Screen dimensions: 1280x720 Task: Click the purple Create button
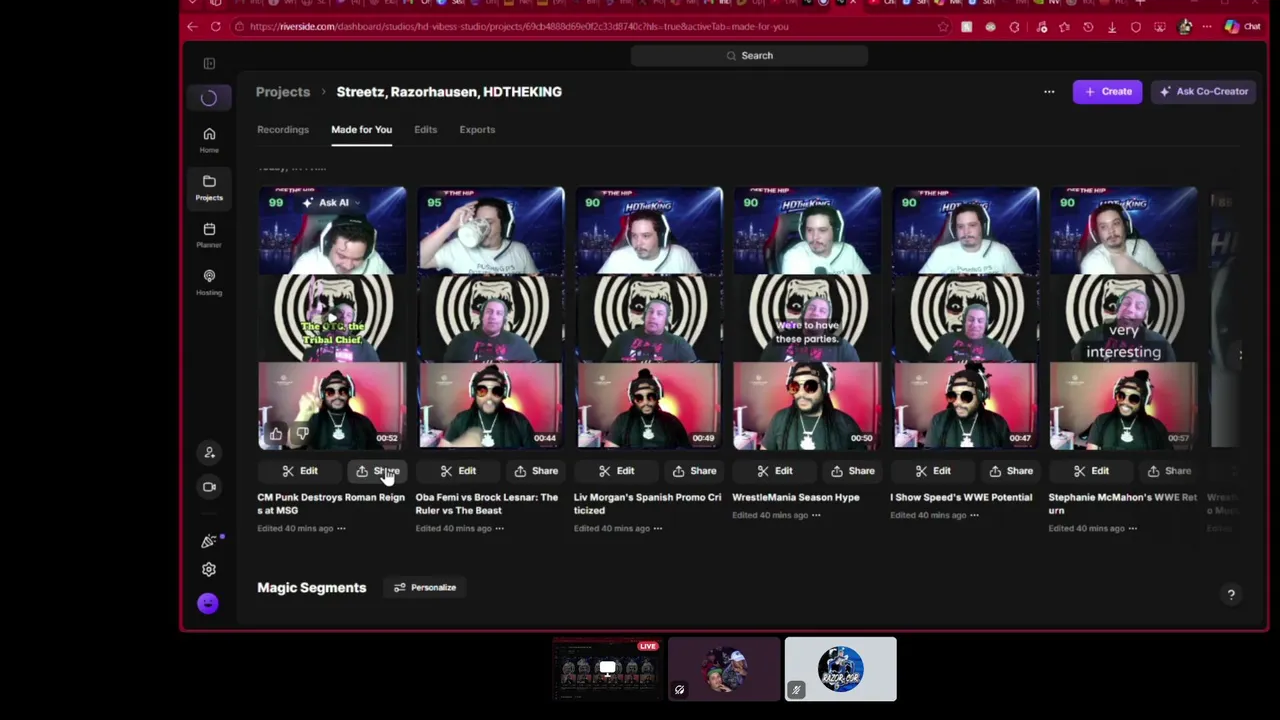1108,92
